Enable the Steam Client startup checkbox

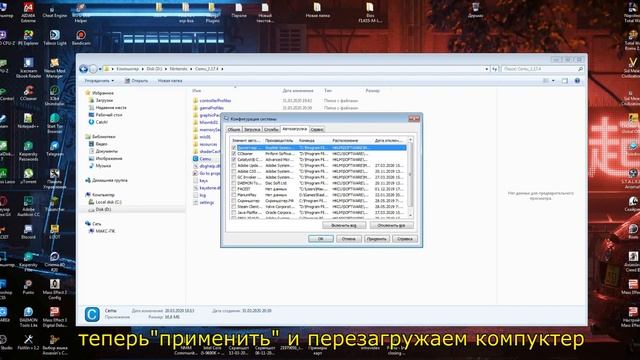click(234, 207)
